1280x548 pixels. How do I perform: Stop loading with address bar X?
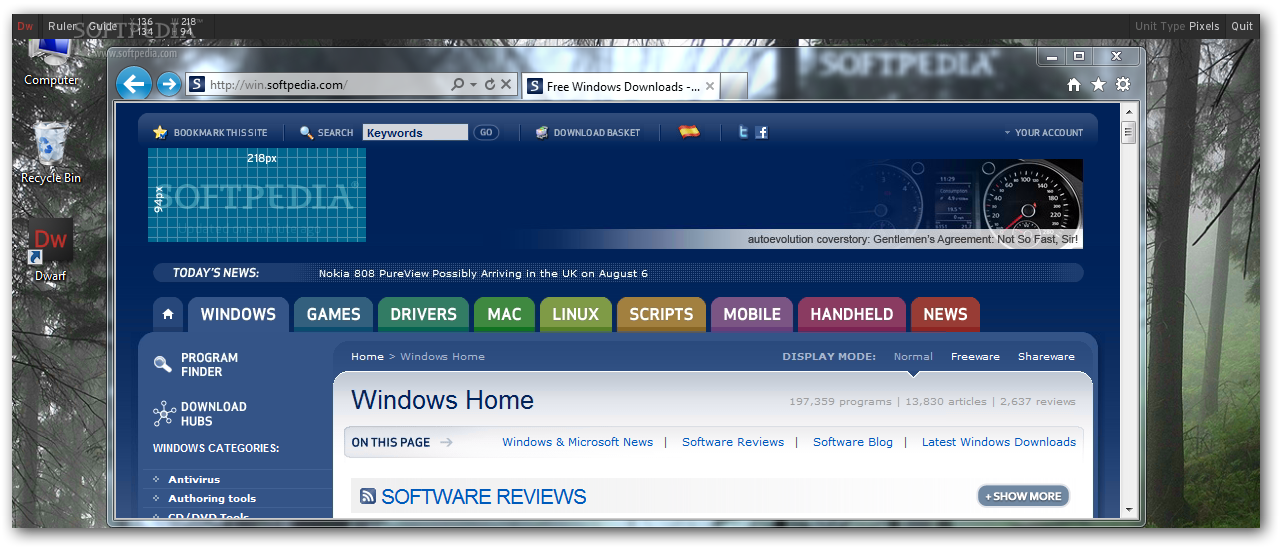(x=506, y=85)
